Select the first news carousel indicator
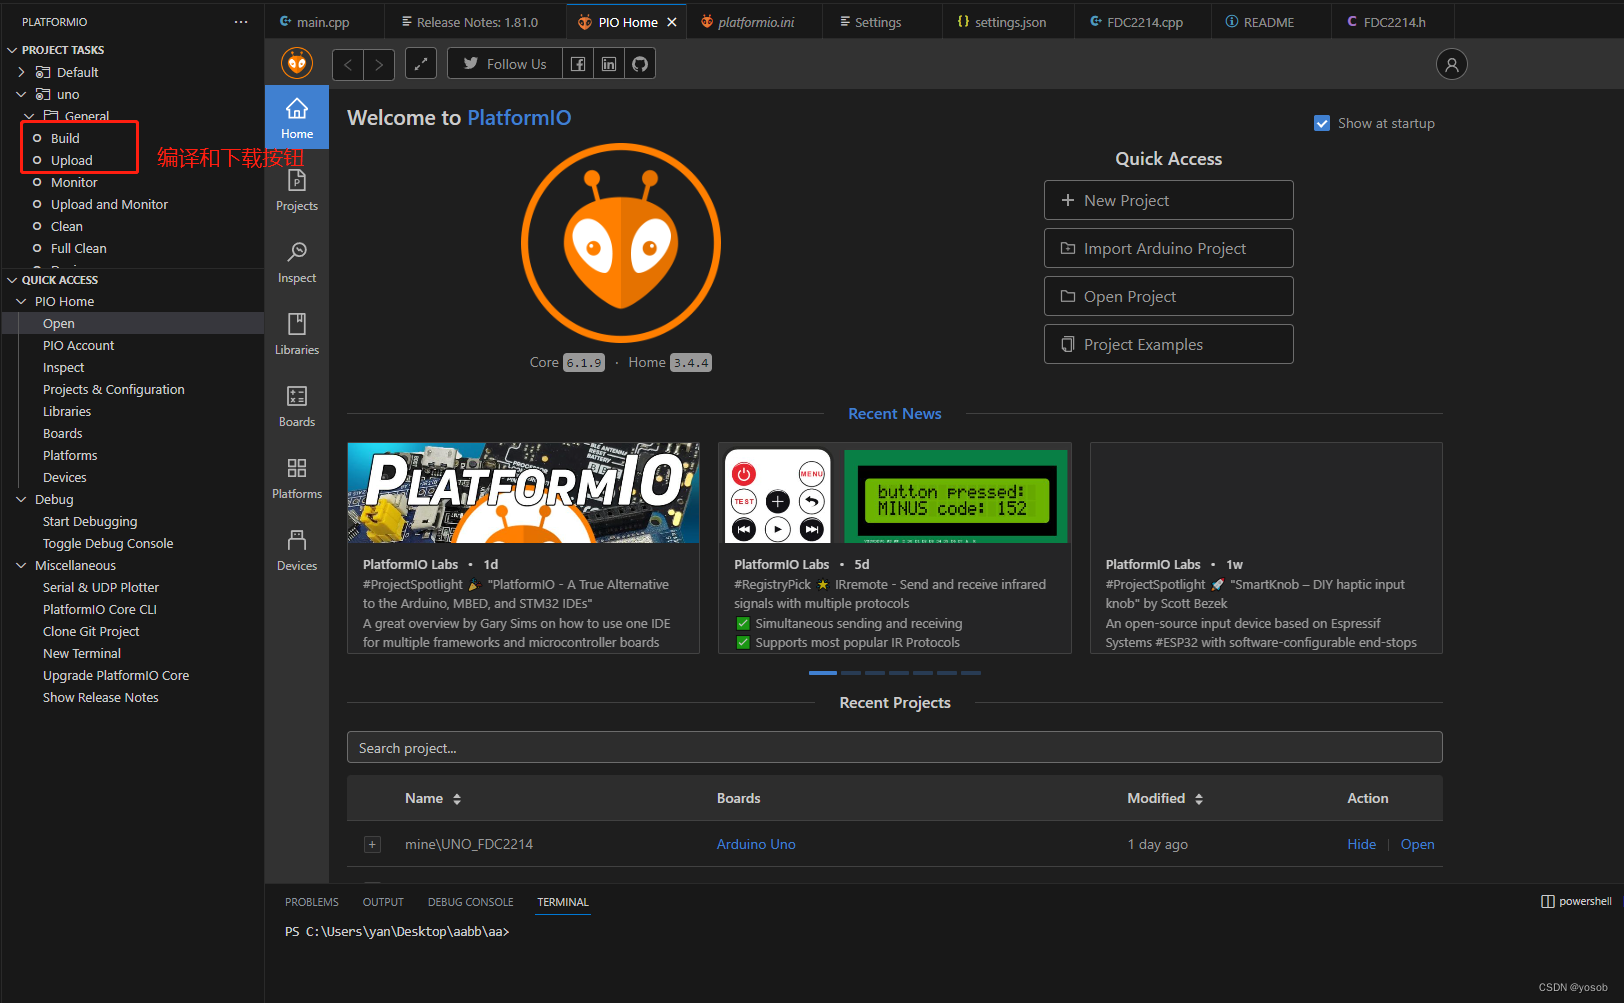 [x=823, y=673]
